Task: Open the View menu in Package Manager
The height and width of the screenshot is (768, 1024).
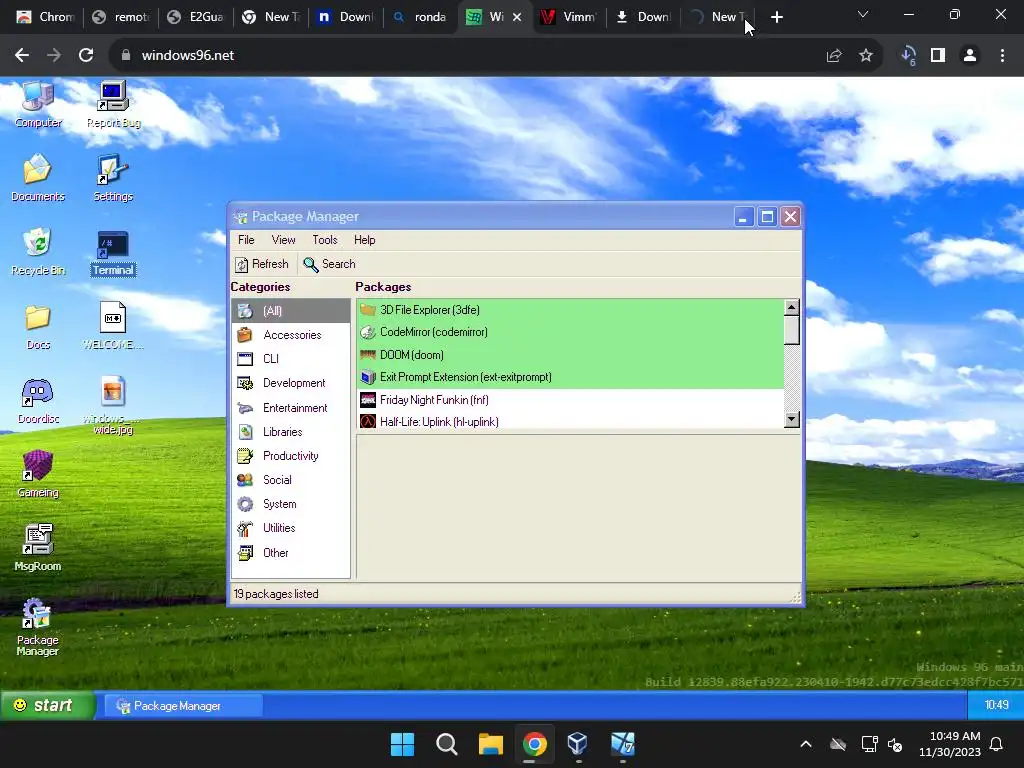Action: click(x=283, y=240)
